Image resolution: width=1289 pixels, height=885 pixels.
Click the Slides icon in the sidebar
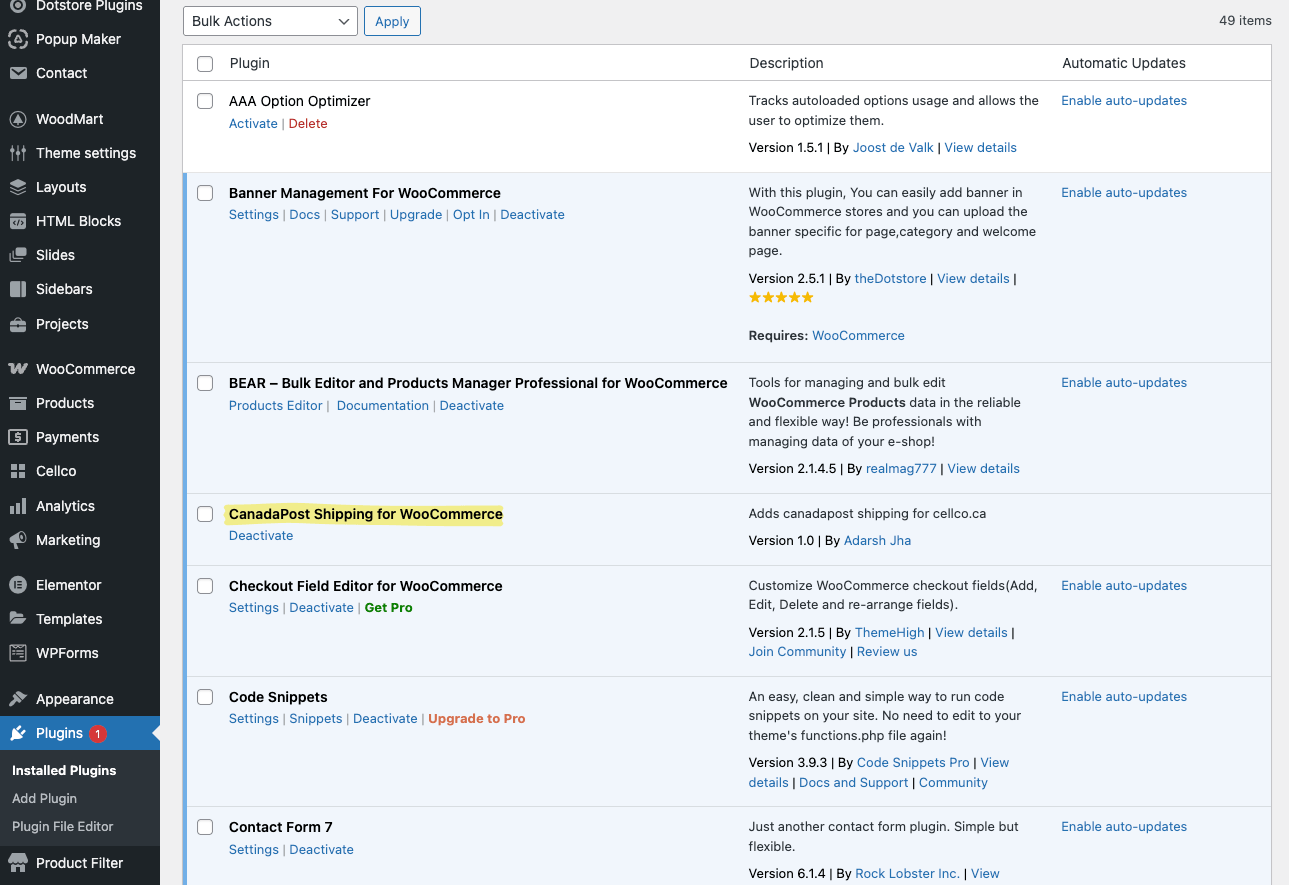(x=17, y=255)
